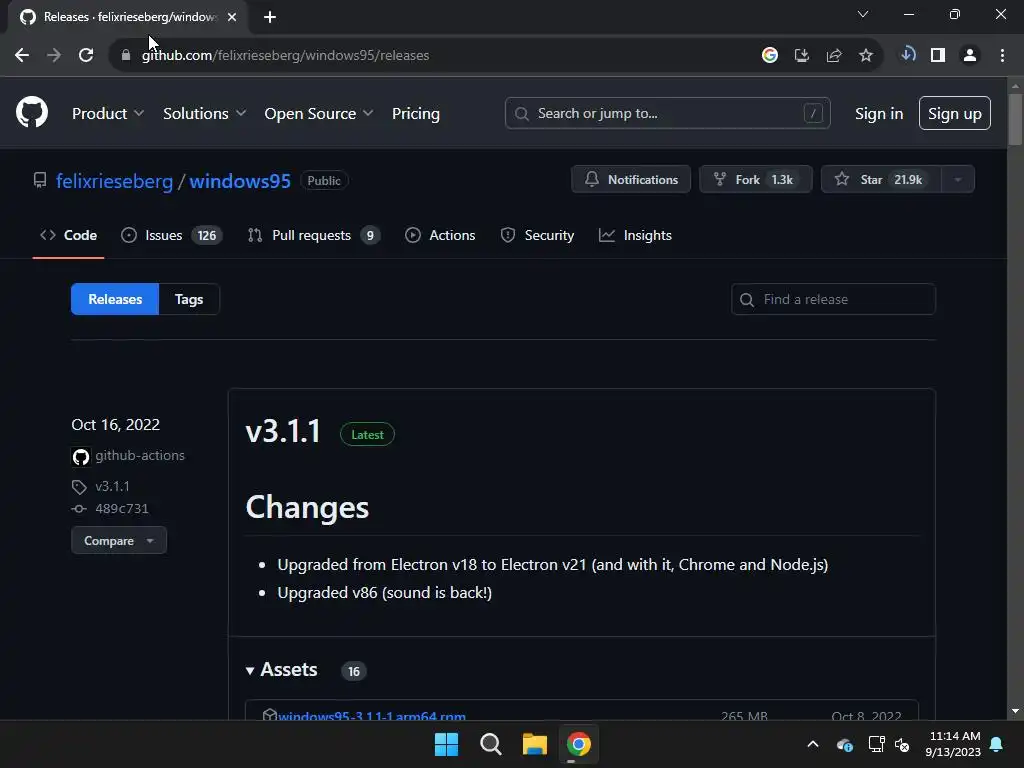The image size is (1024, 768).
Task: Open the Compare dropdown
Action: (119, 541)
